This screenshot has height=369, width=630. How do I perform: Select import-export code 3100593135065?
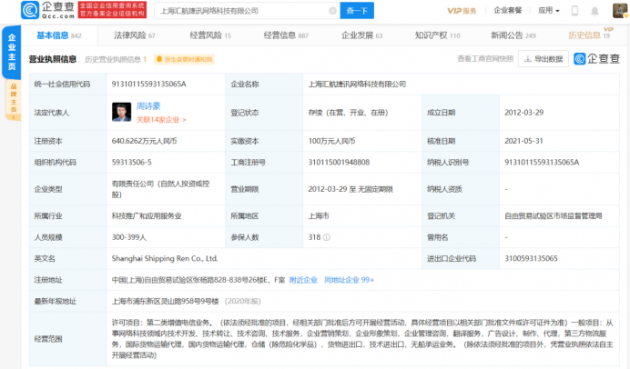click(531, 258)
